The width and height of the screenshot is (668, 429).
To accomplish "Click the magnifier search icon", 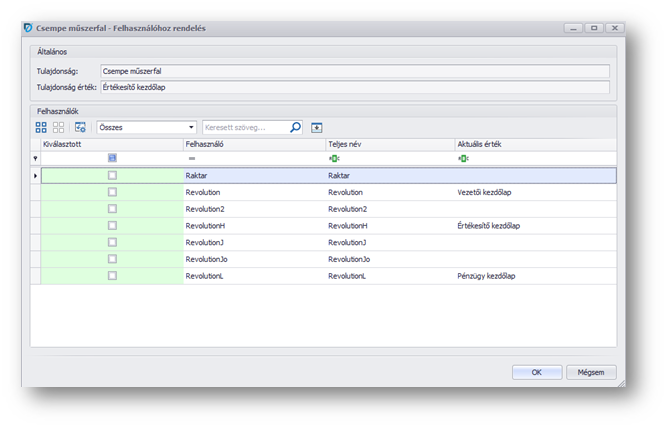I will (295, 128).
